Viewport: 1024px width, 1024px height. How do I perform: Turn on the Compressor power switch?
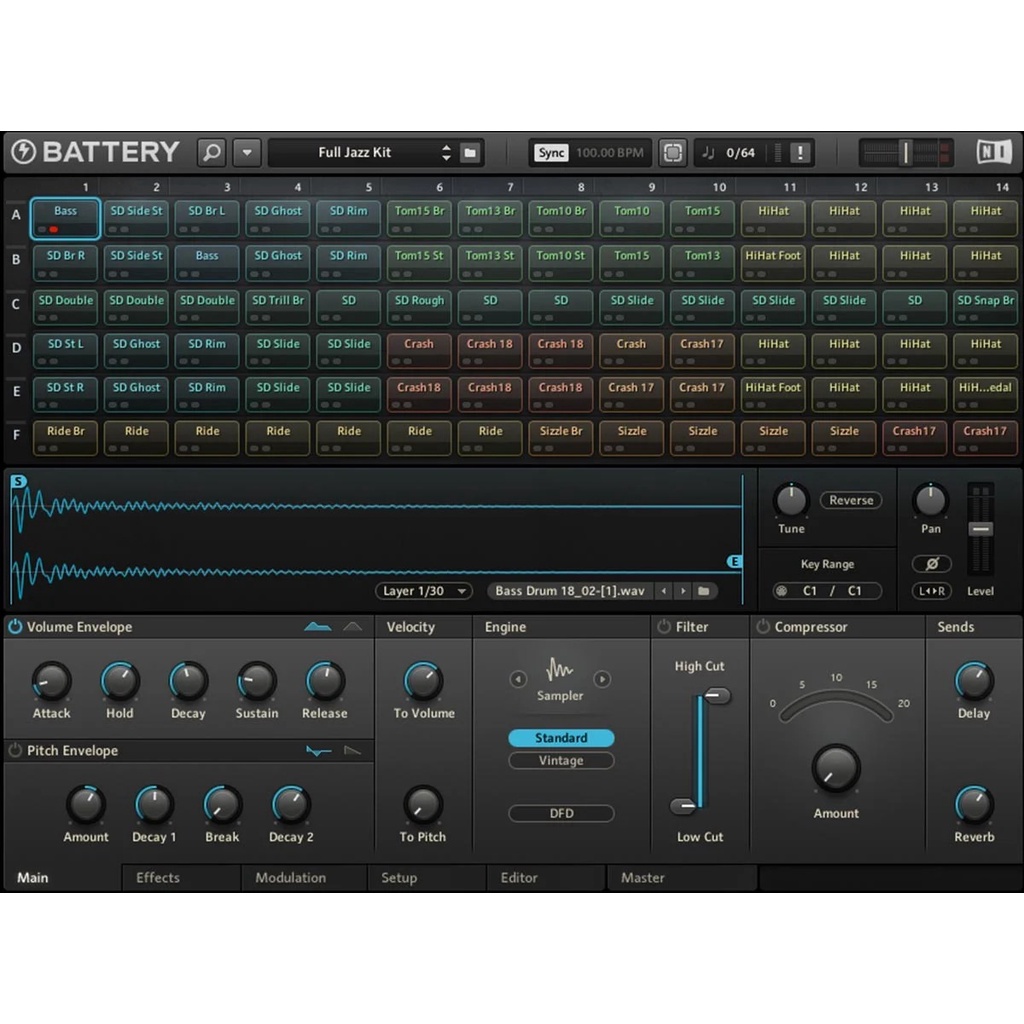click(x=763, y=627)
